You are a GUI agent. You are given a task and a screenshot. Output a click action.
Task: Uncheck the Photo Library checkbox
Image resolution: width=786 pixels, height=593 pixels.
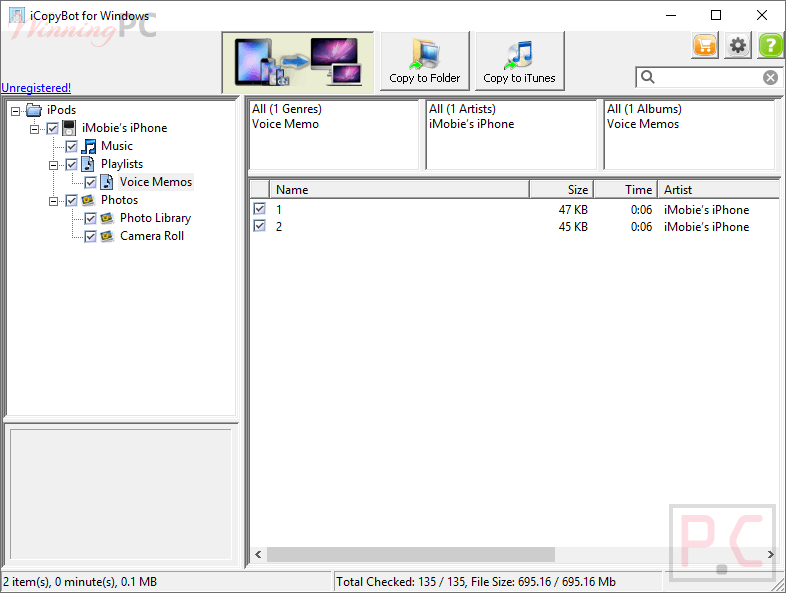[x=90, y=219]
